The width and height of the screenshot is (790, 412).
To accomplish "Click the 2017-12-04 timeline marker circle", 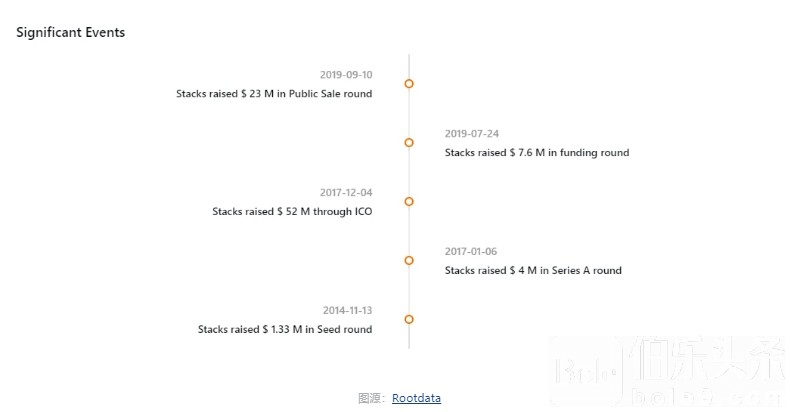I will pos(409,202).
